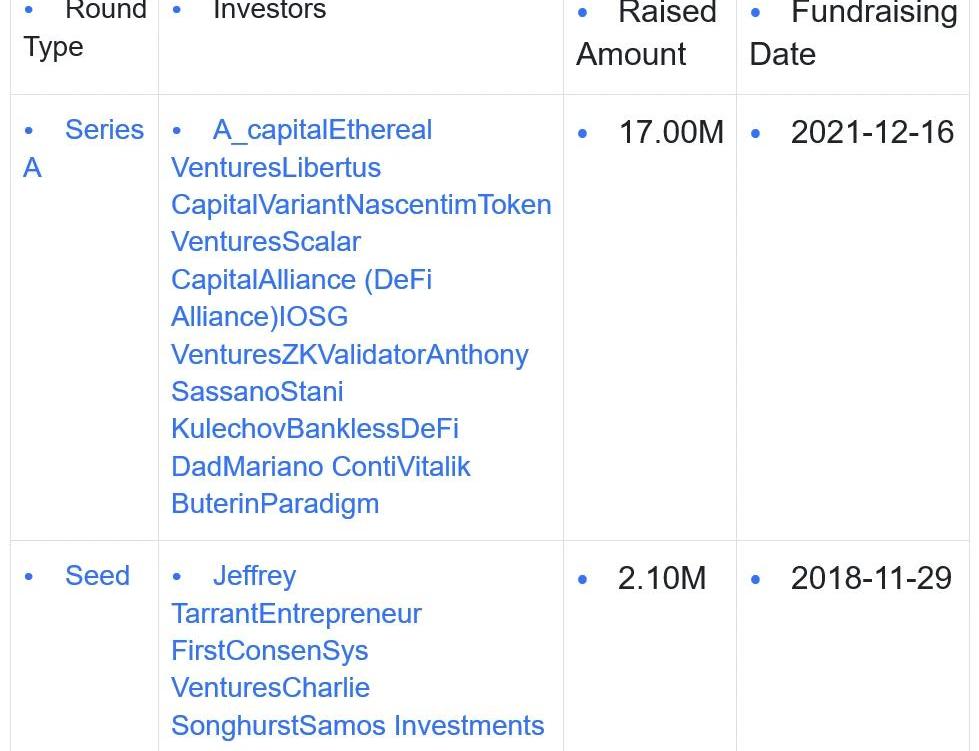Click the DadMariano ContiVitalik link
Screen dimensions: 979x751
tap(321, 467)
